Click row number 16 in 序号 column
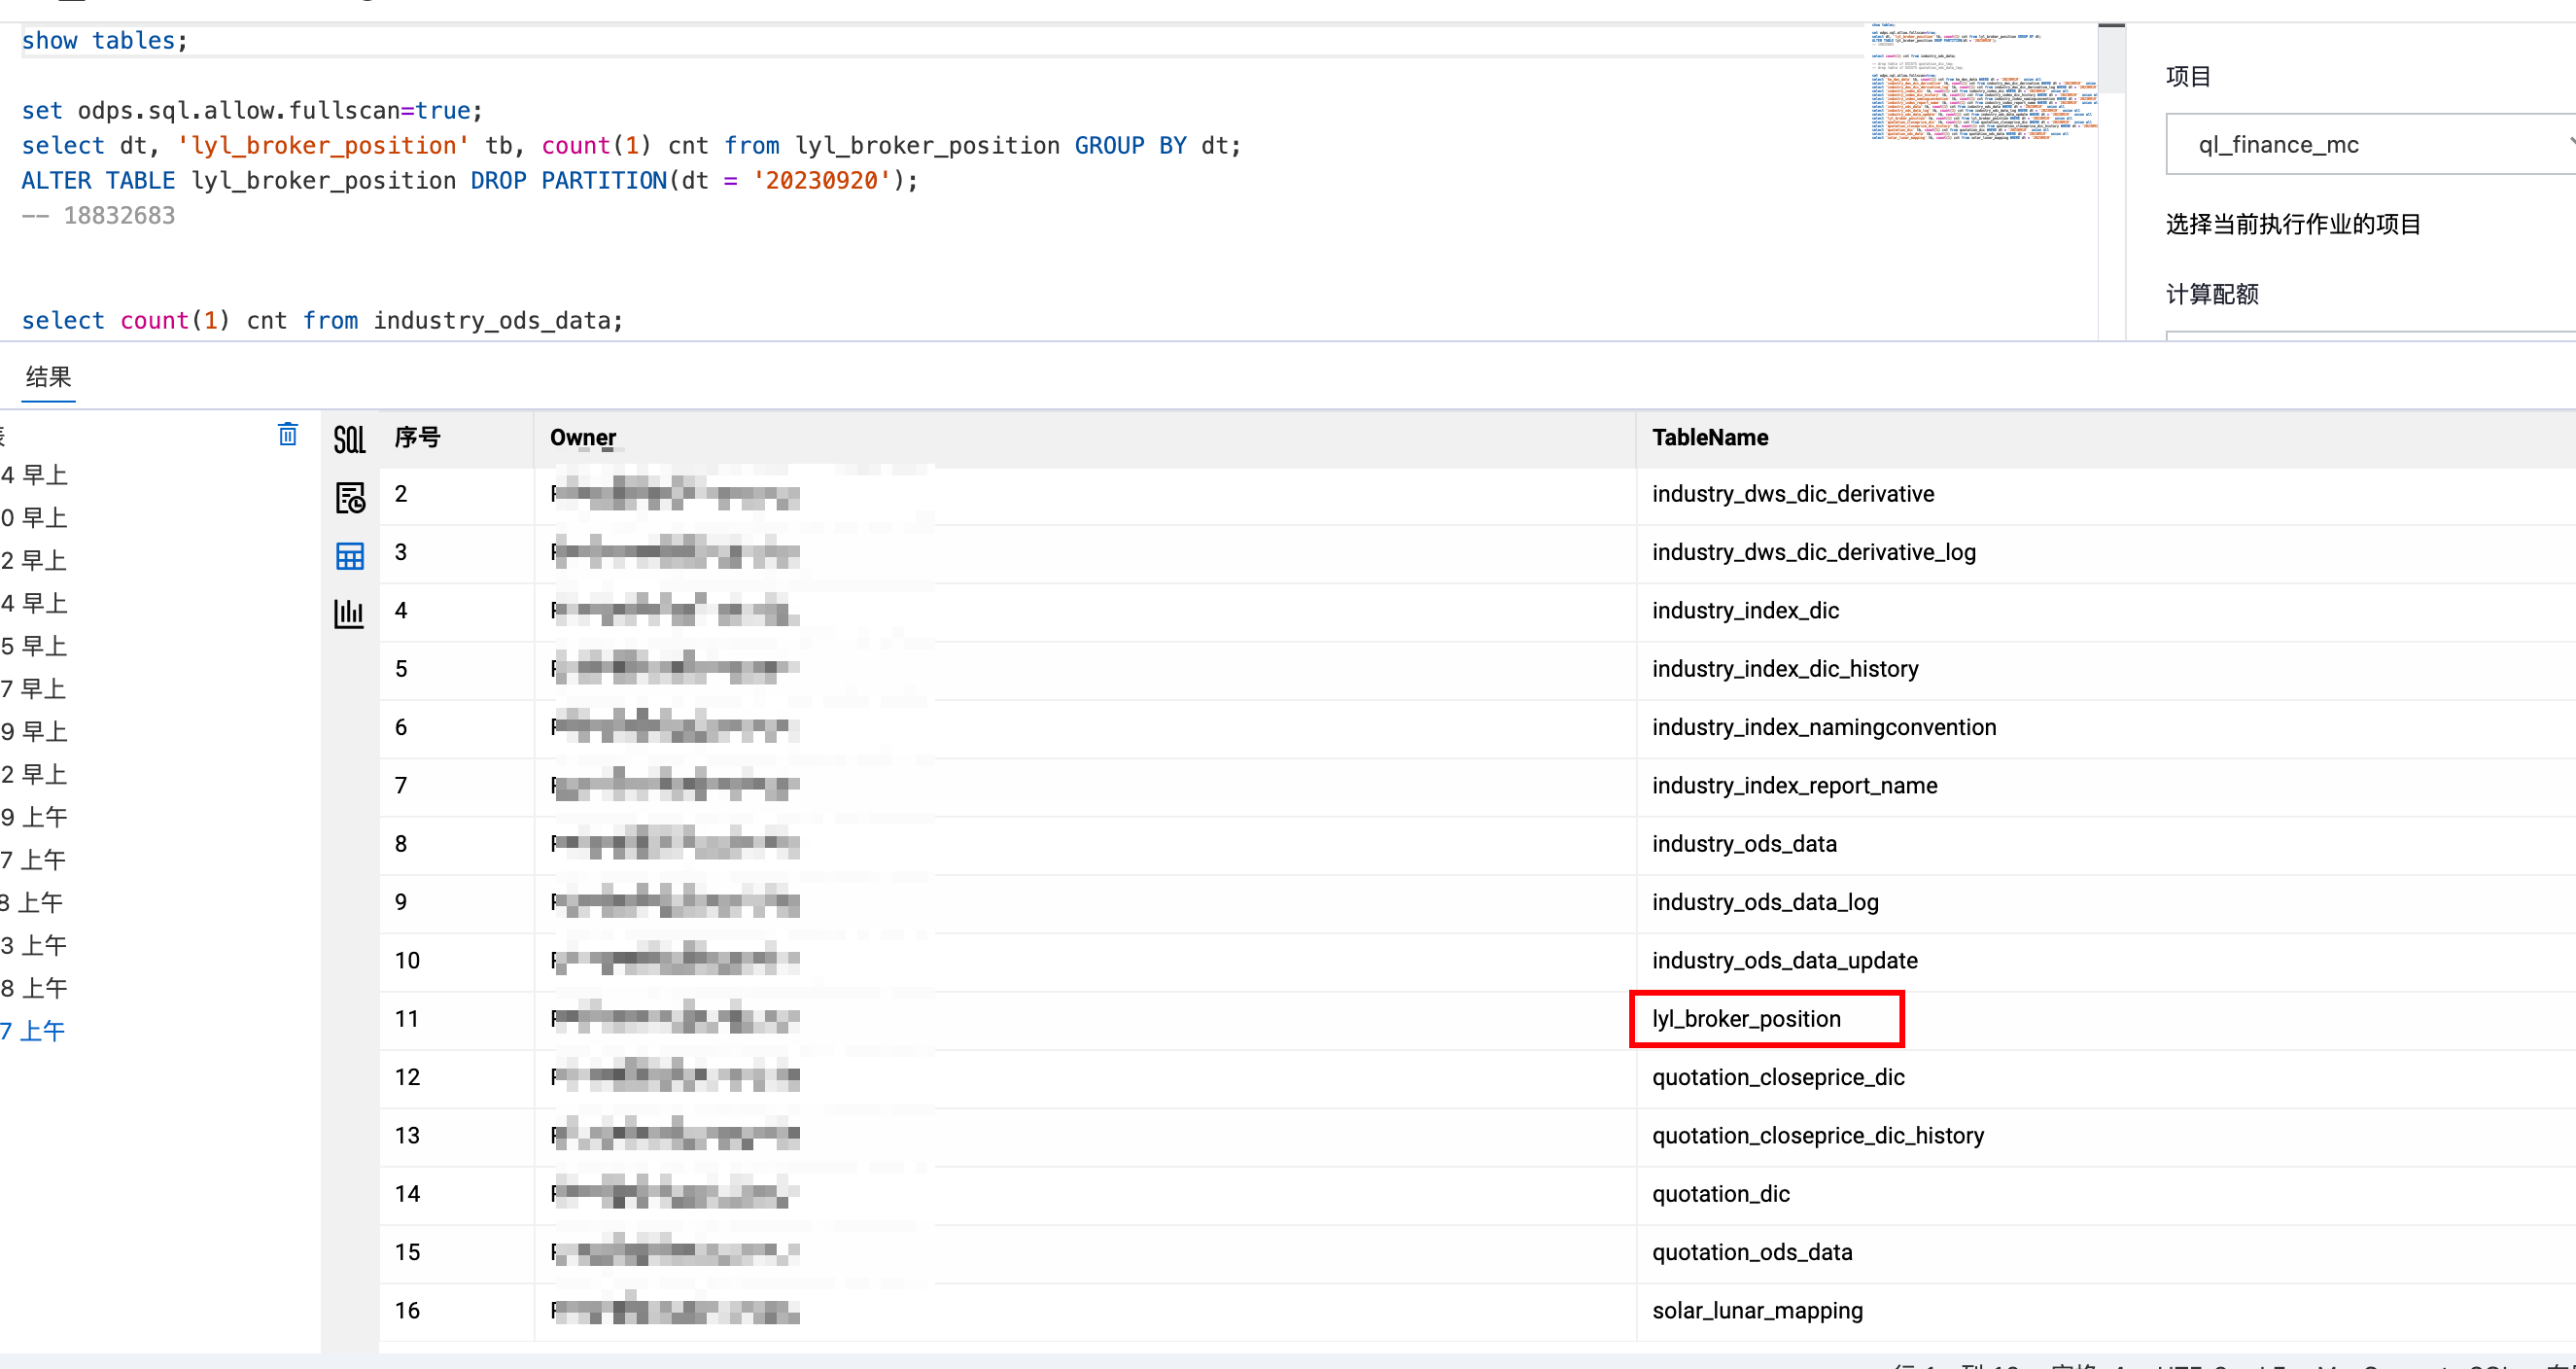 [407, 1310]
